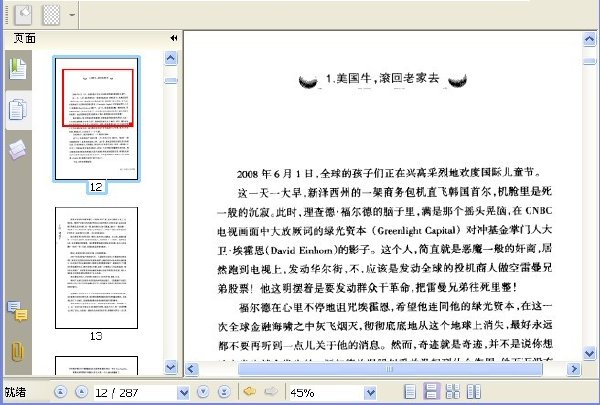Screen dimensions: 600x405
Task: Go to first page button
Action: coord(60,392)
